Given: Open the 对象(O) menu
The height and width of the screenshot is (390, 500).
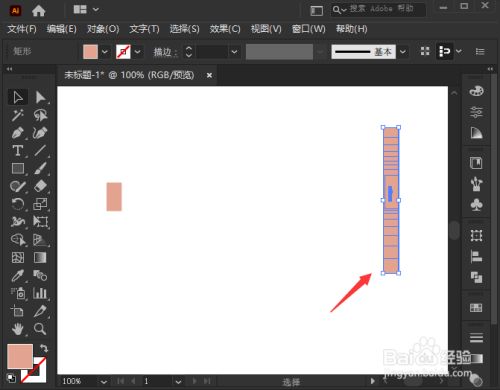Looking at the screenshot, I should point(103,29).
